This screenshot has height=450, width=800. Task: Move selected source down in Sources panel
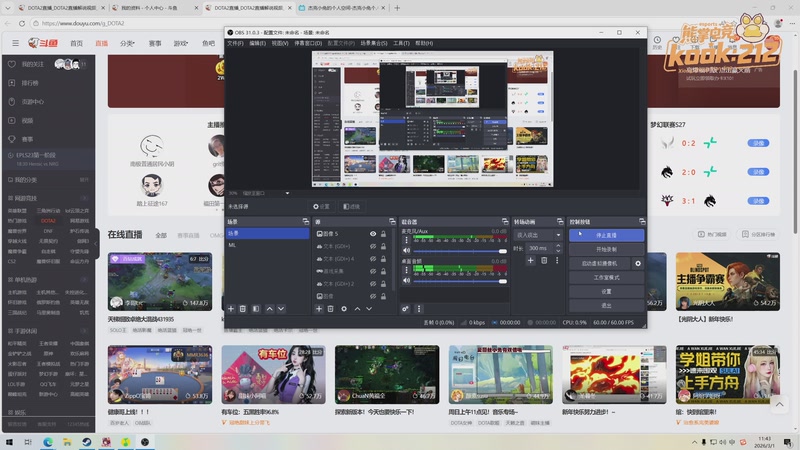pyautogui.click(x=369, y=309)
